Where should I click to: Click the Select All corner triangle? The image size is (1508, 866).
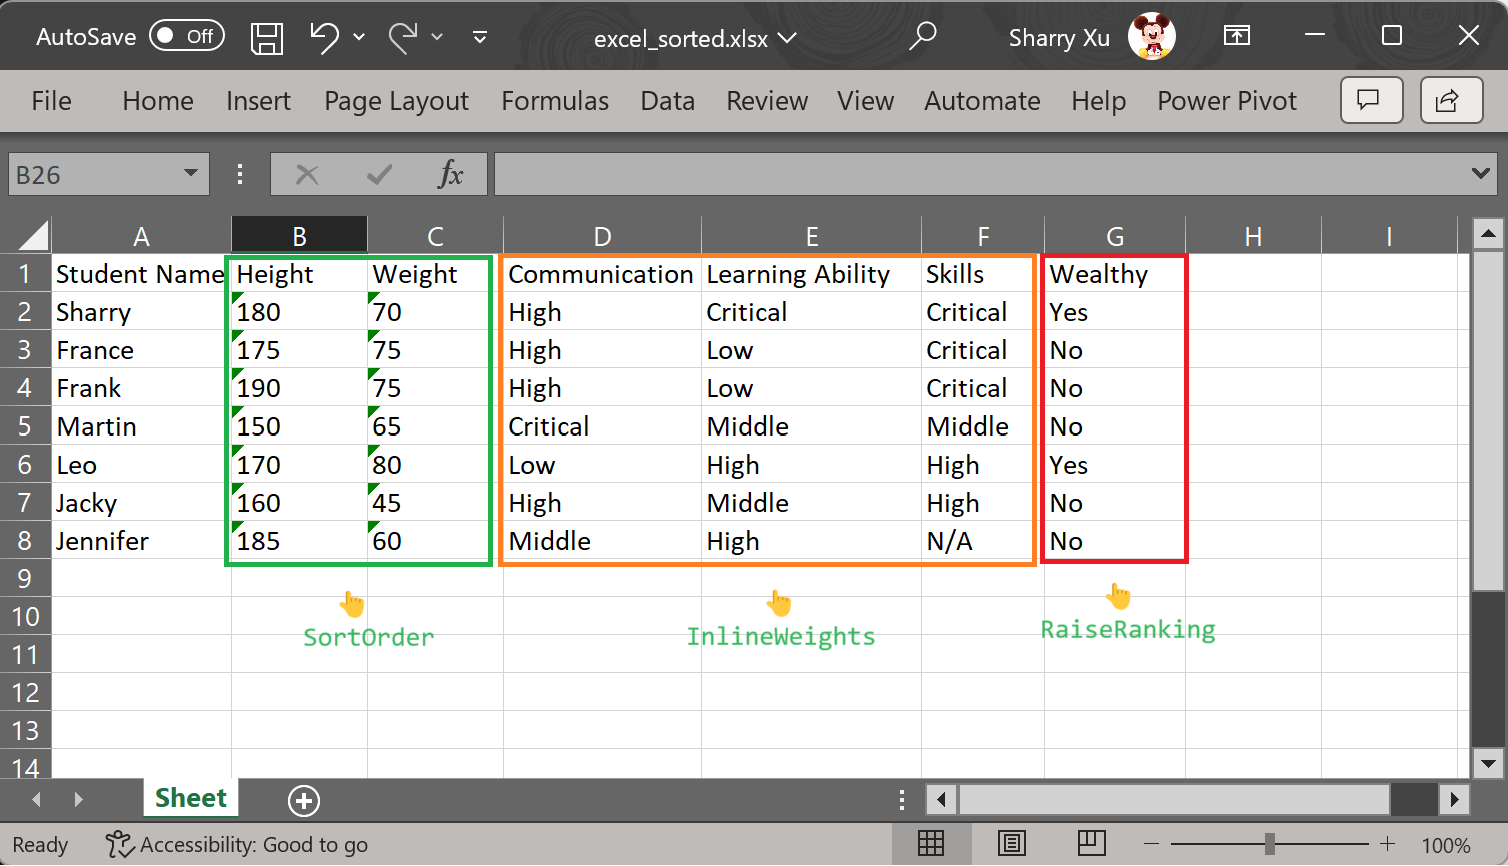click(x=32, y=236)
